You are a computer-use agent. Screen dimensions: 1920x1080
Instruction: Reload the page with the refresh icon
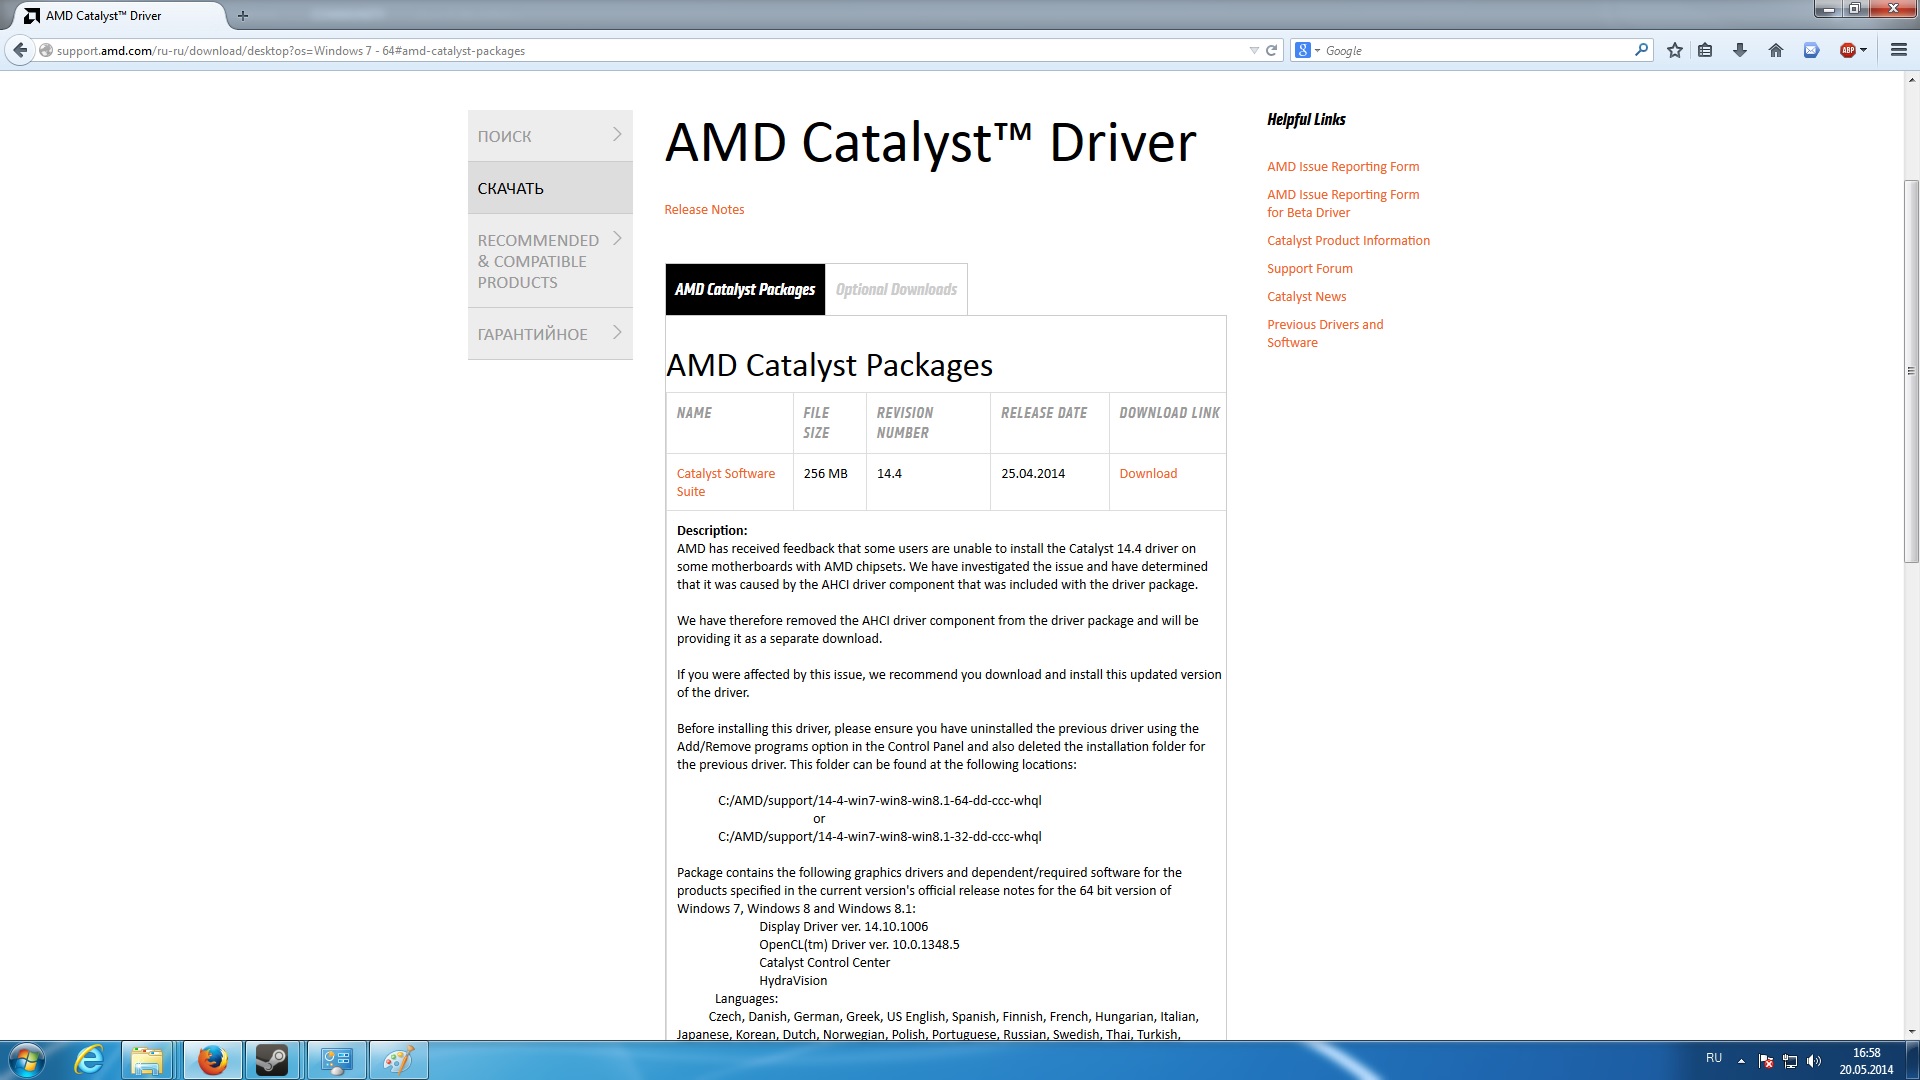[x=1272, y=50]
